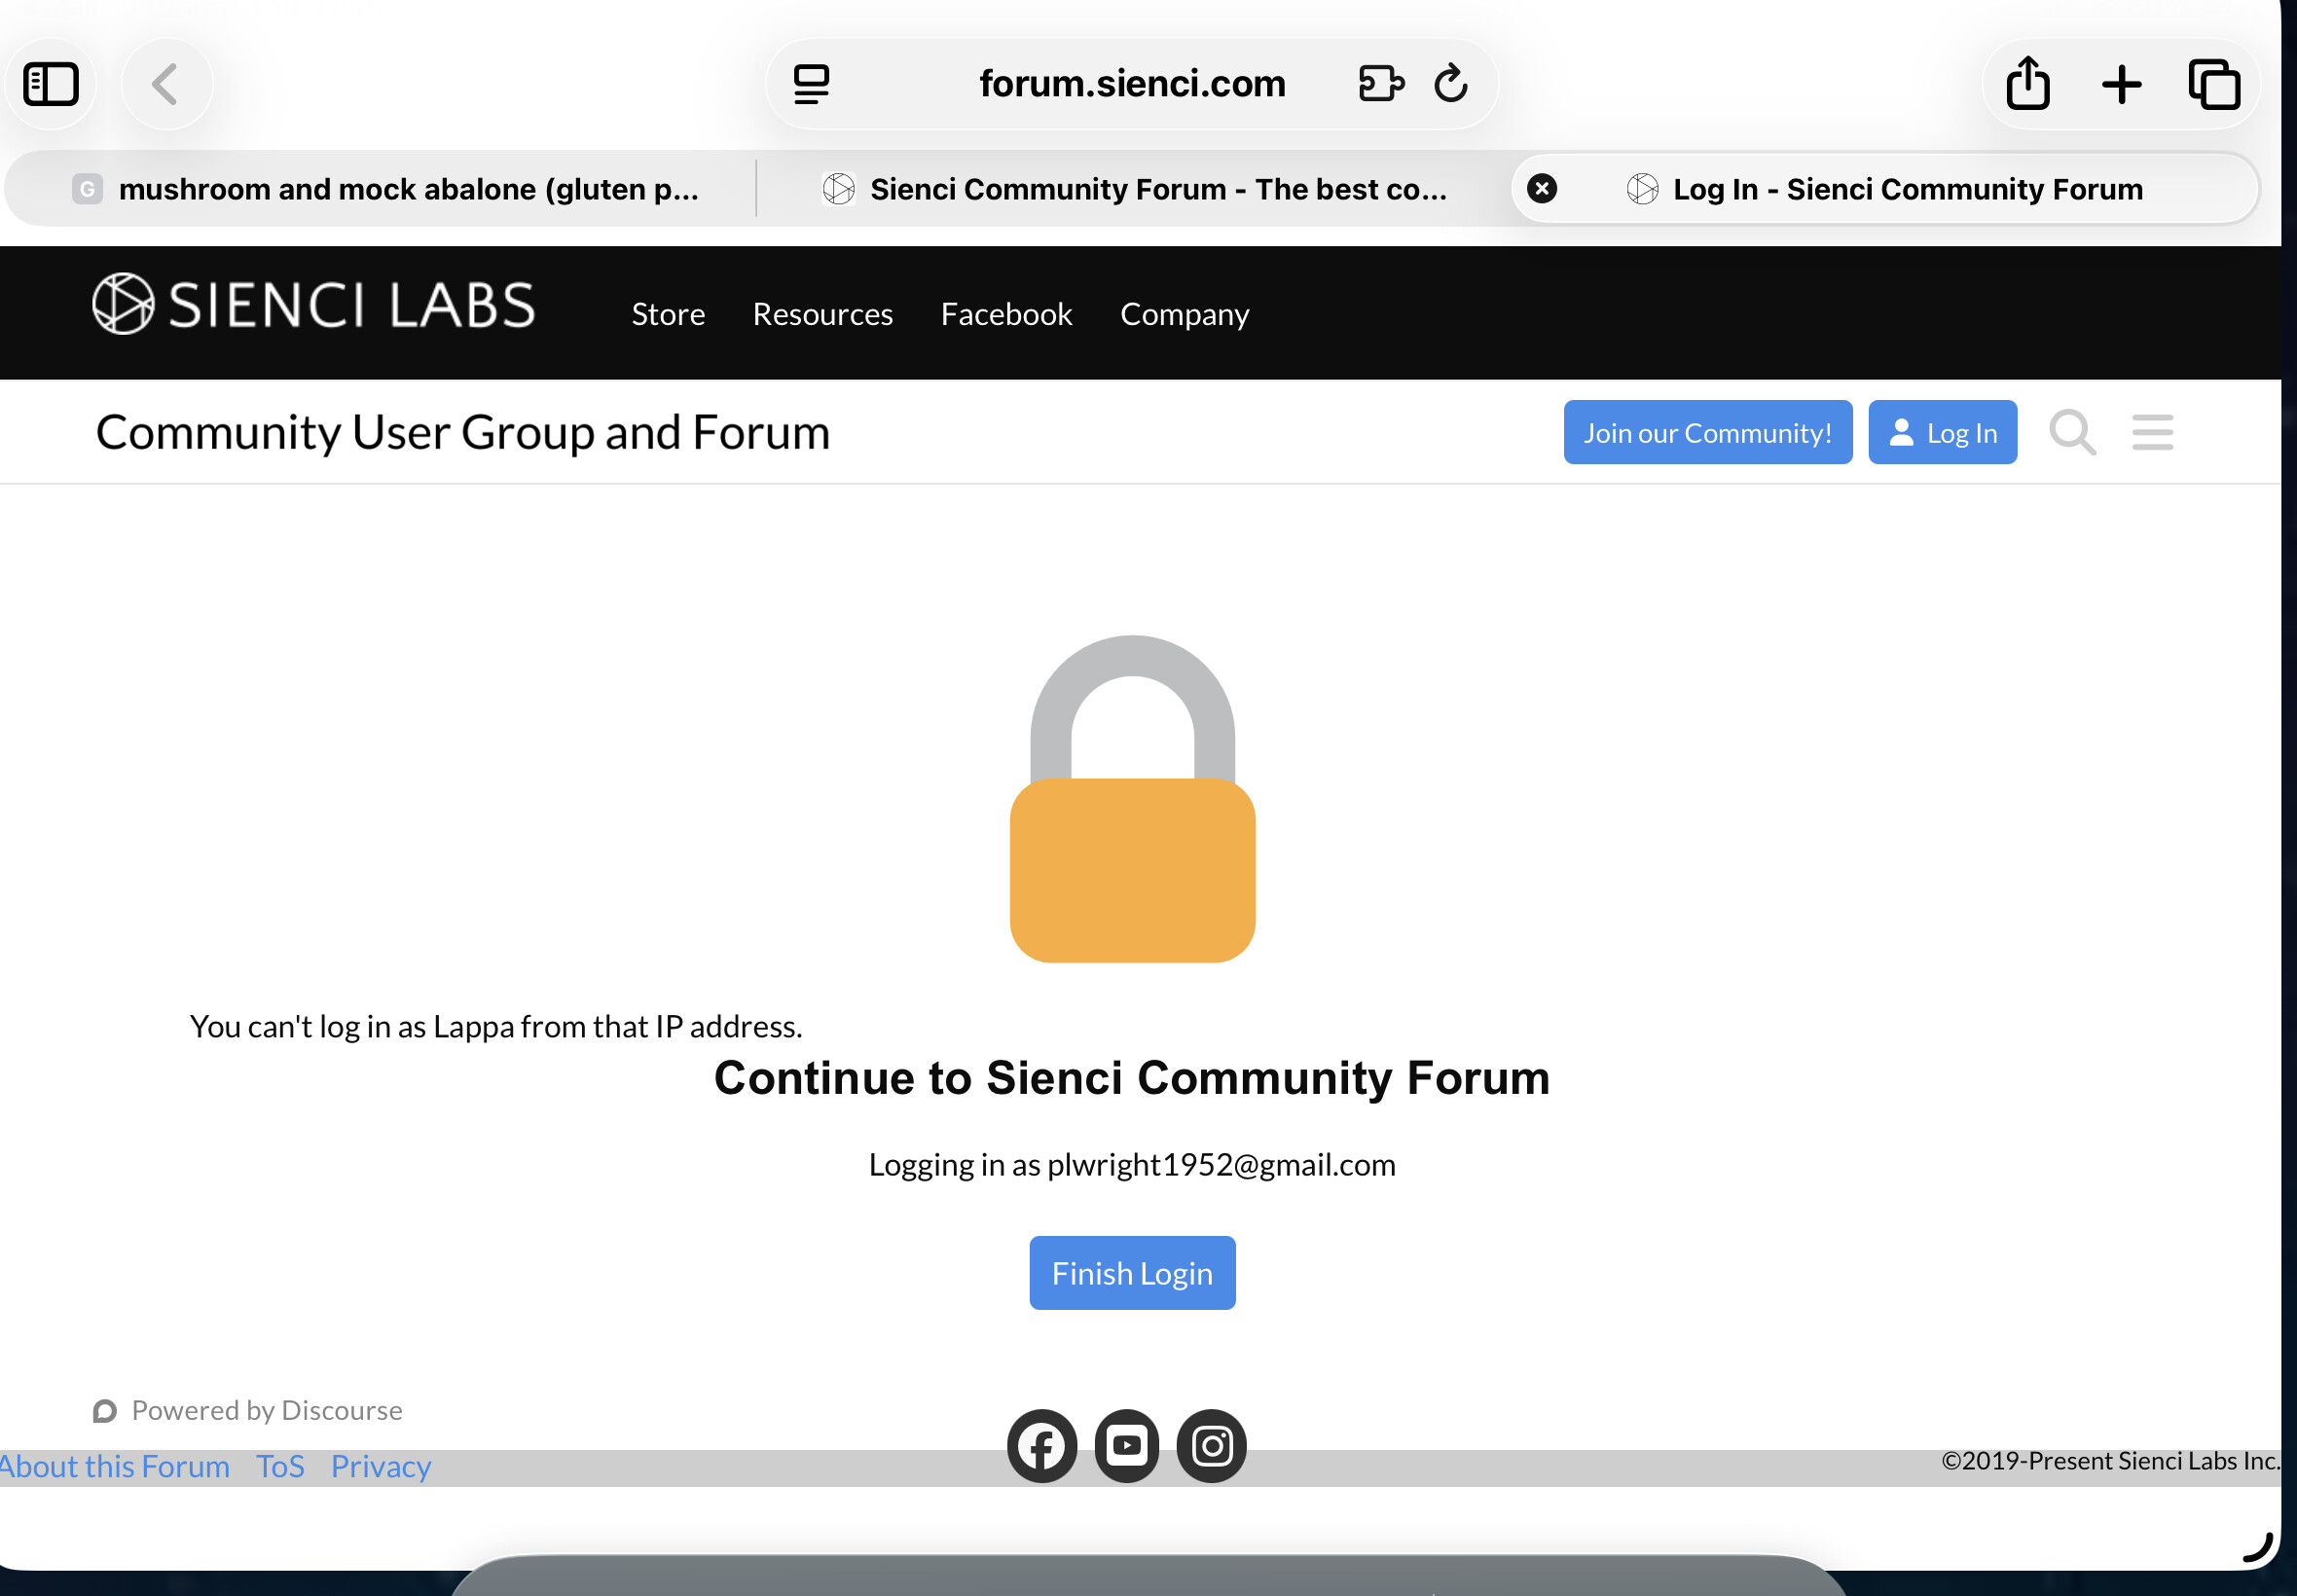Click the padlock image
Screen dimensions: 2297x1596
[x=1132, y=798]
